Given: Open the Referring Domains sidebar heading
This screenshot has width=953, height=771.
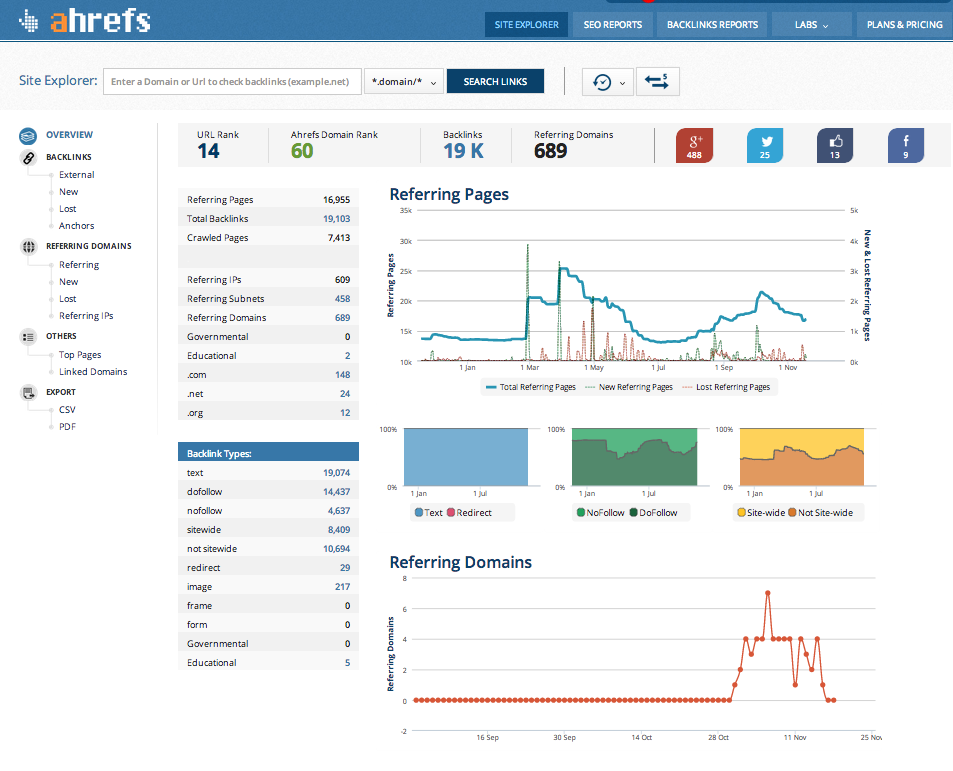Looking at the screenshot, I should point(89,246).
